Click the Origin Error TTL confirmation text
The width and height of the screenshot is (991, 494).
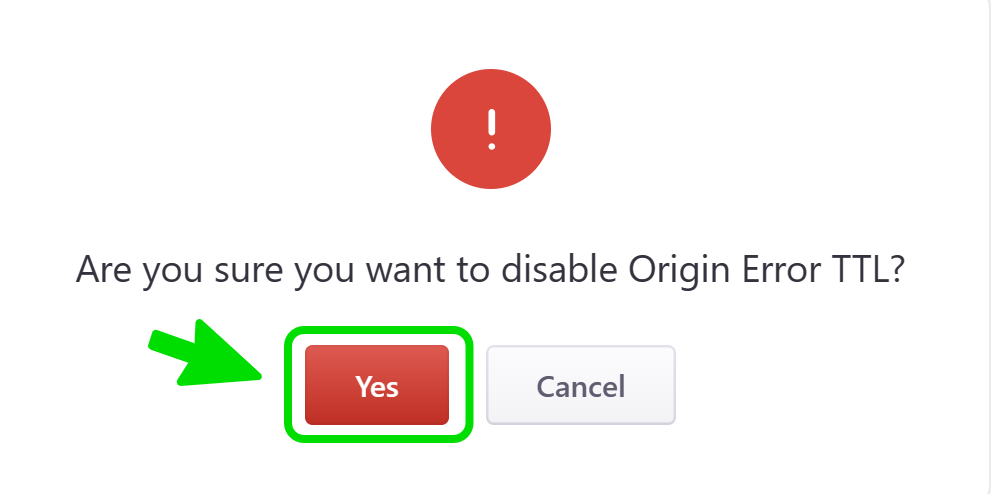point(490,270)
